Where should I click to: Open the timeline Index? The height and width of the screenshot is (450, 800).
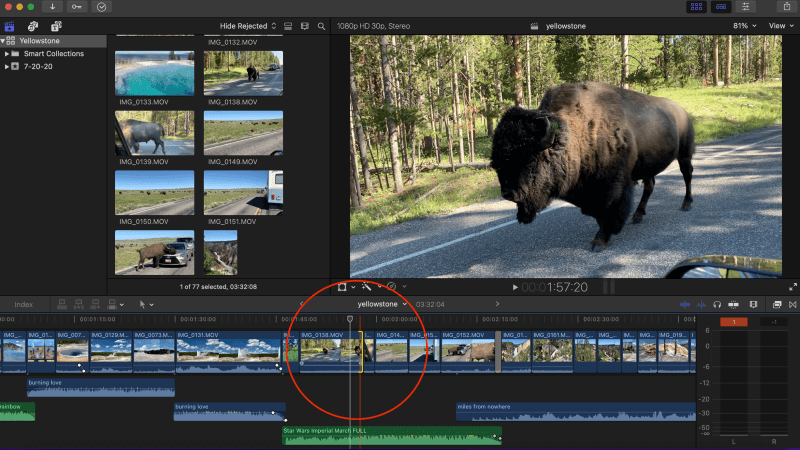(23, 305)
